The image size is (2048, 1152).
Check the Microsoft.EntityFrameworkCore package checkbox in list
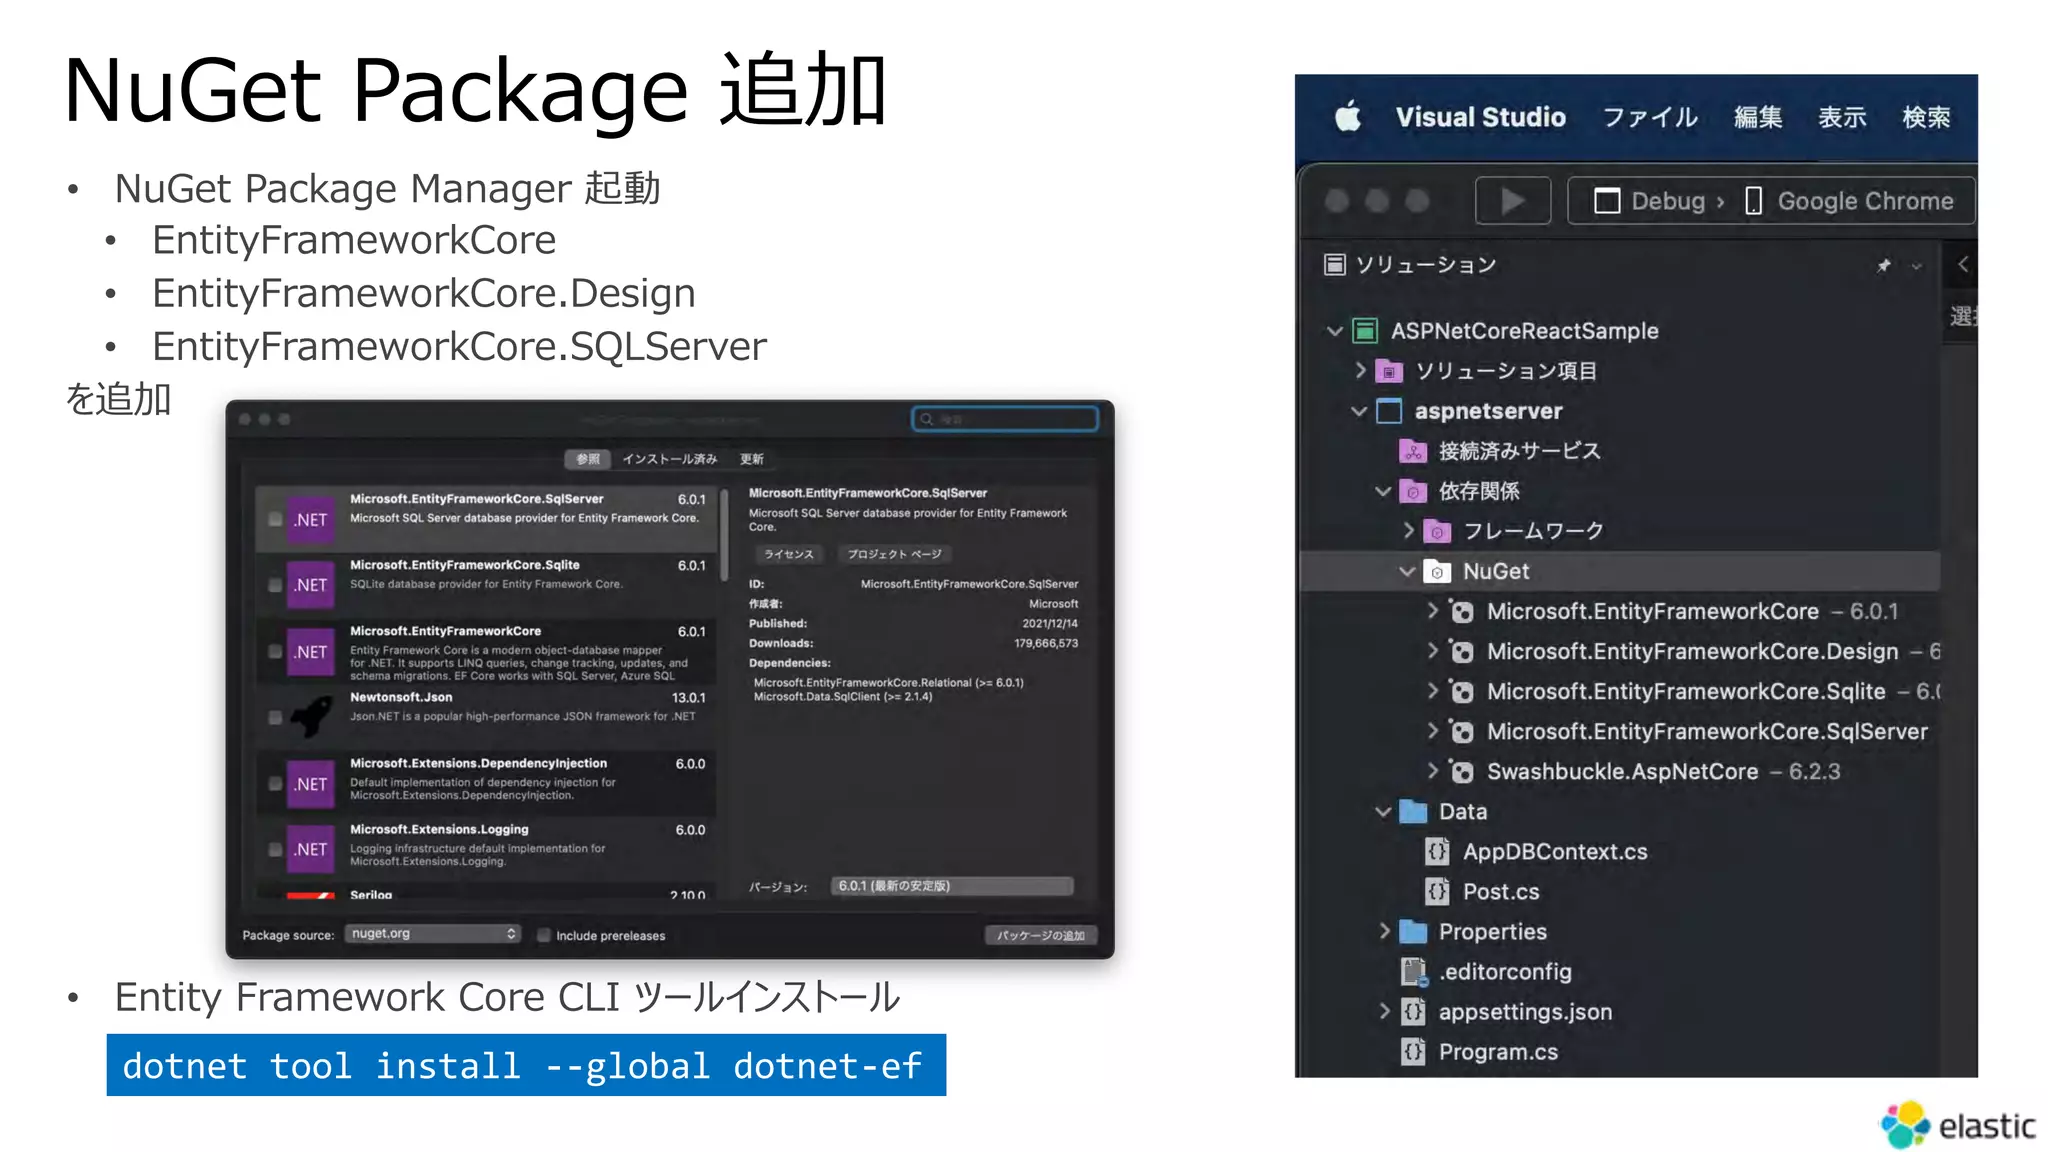pos(275,651)
